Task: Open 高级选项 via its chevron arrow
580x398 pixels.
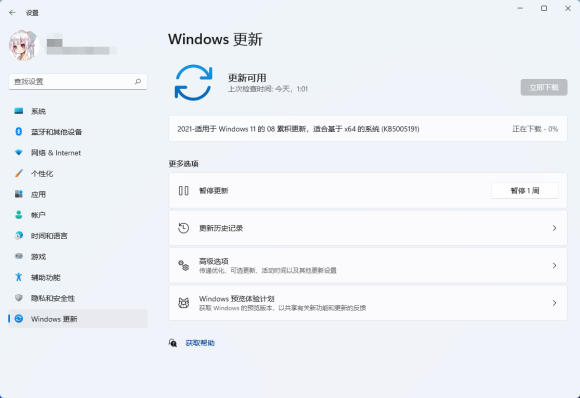Action: (554, 265)
